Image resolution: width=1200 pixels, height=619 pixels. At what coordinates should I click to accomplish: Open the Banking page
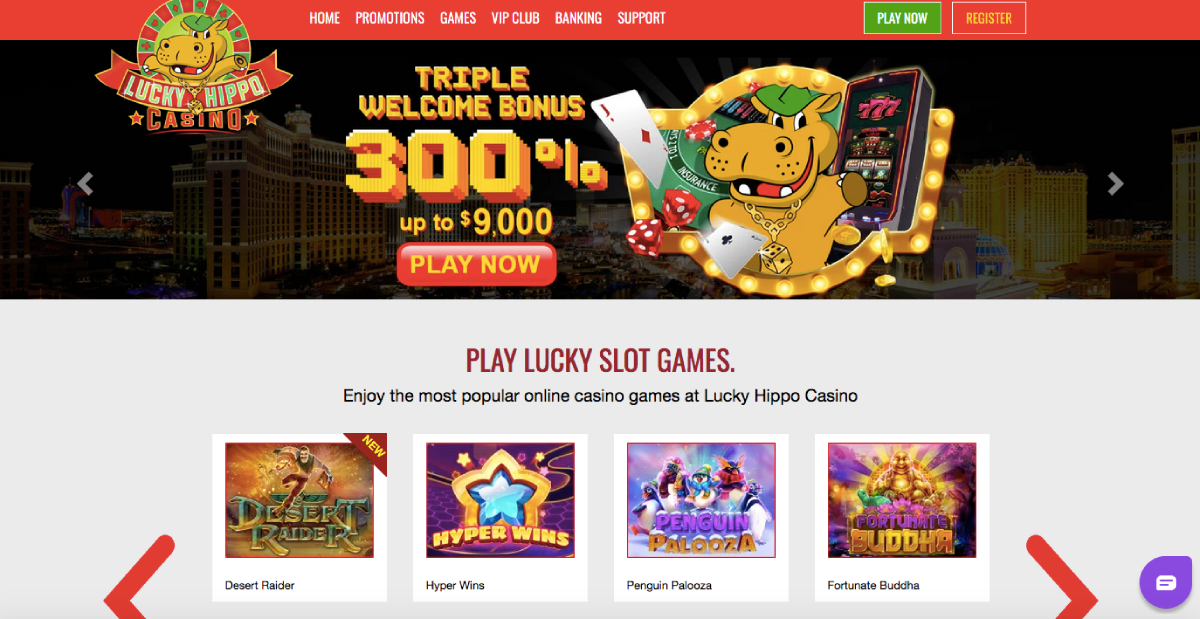pos(578,18)
